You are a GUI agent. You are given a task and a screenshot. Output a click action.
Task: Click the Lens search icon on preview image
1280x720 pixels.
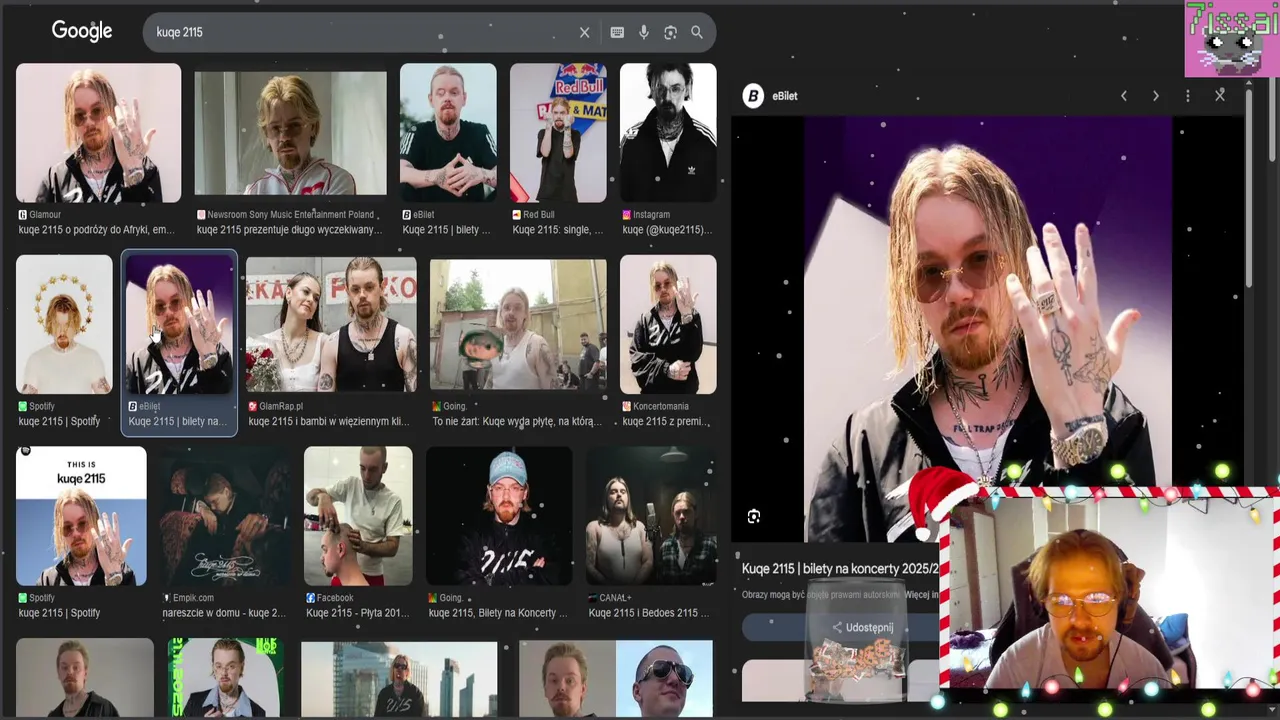754,516
